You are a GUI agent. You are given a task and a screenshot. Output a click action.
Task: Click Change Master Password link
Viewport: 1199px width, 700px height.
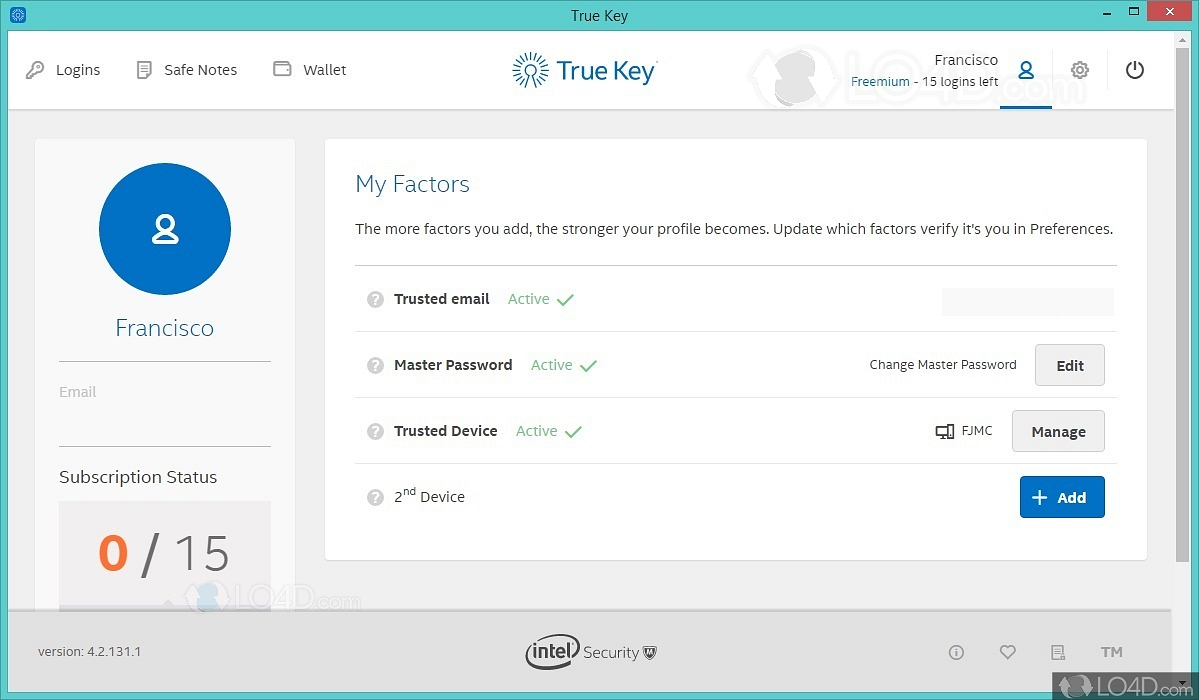(x=942, y=365)
